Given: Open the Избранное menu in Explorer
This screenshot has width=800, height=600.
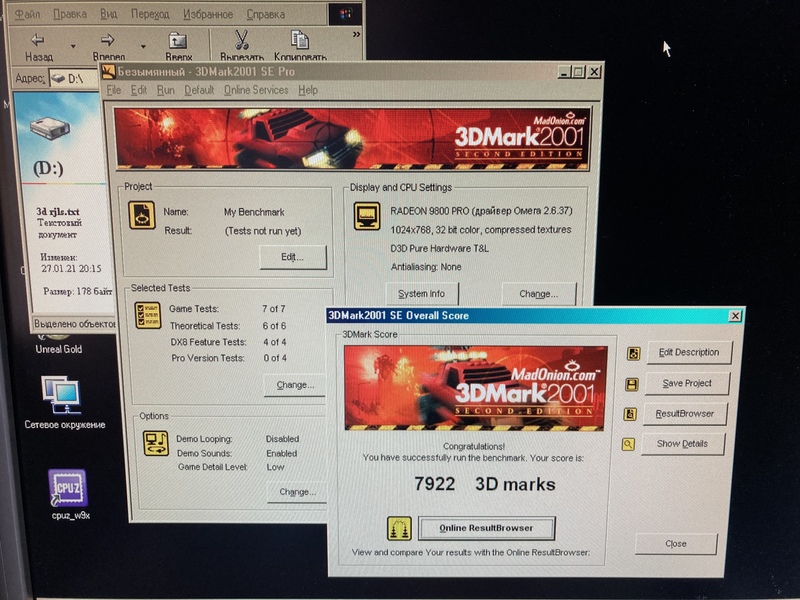Looking at the screenshot, I should click(208, 14).
